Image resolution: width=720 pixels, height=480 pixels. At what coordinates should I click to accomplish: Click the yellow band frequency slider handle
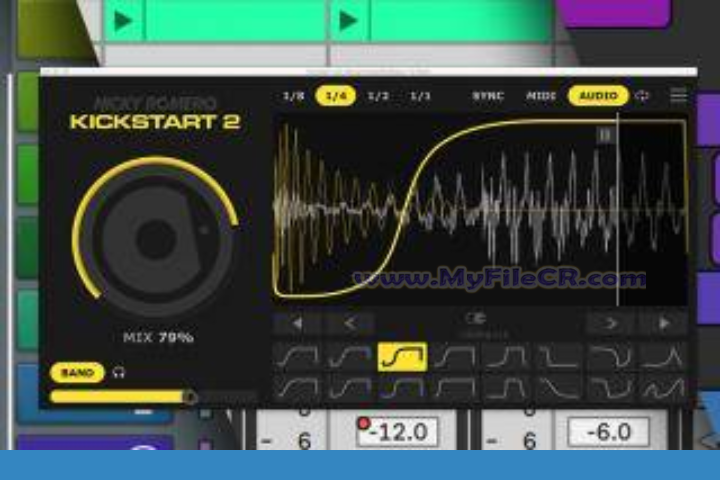coord(189,397)
